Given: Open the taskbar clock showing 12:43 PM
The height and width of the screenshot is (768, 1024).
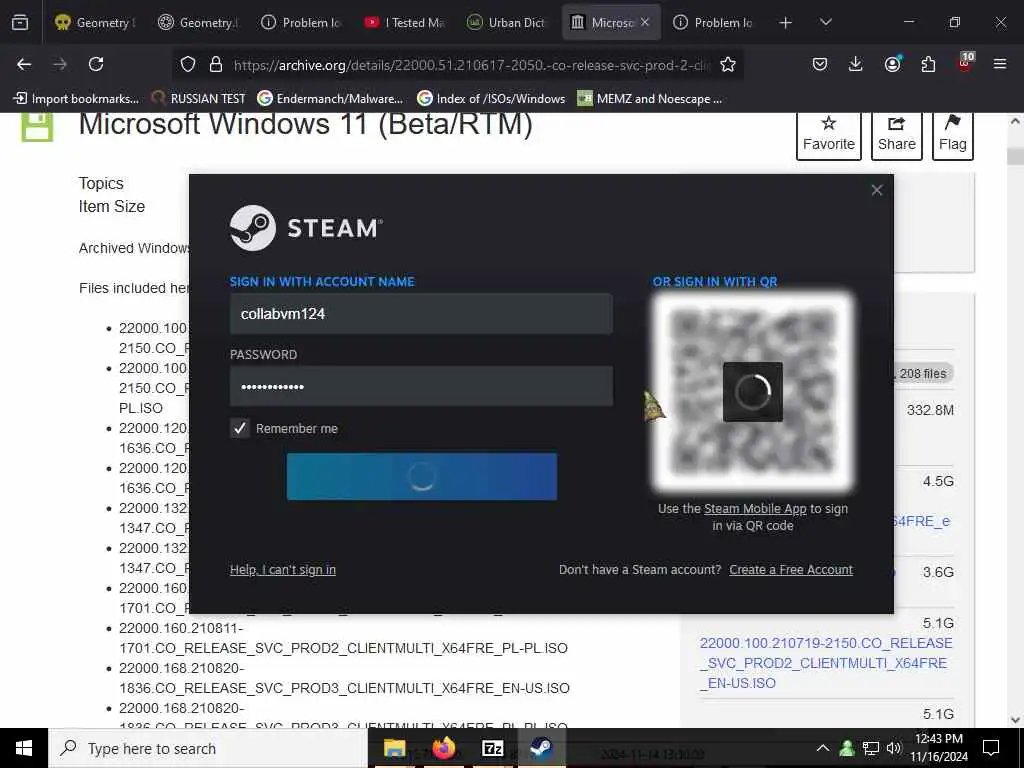Looking at the screenshot, I should point(939,748).
